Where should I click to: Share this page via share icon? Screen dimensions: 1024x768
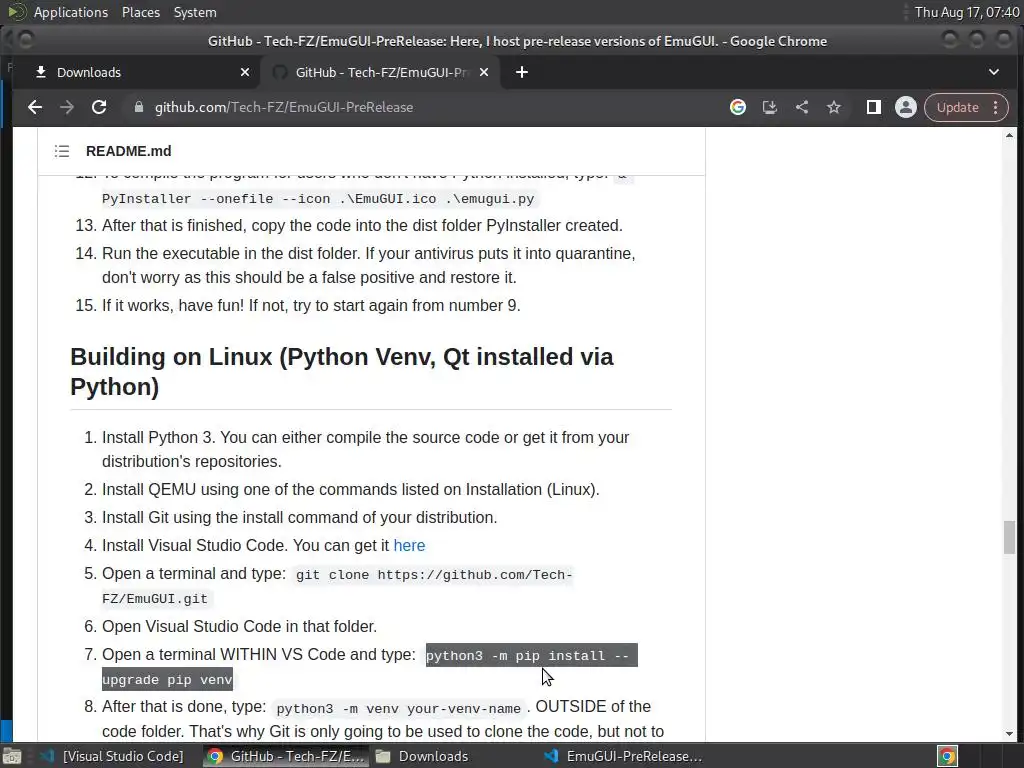(802, 107)
